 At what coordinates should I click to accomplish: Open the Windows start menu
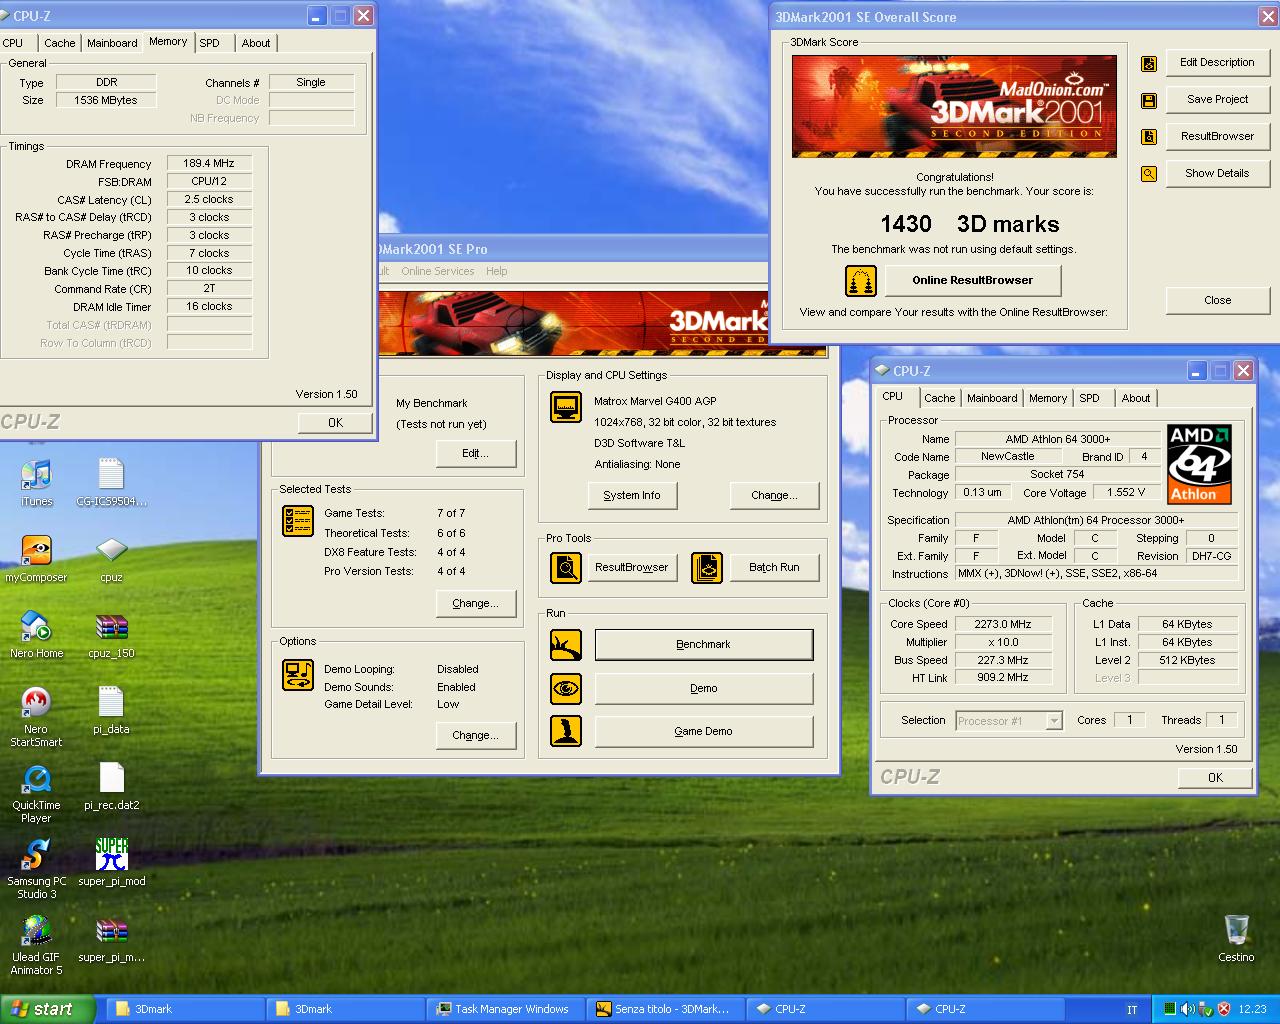tap(47, 1009)
